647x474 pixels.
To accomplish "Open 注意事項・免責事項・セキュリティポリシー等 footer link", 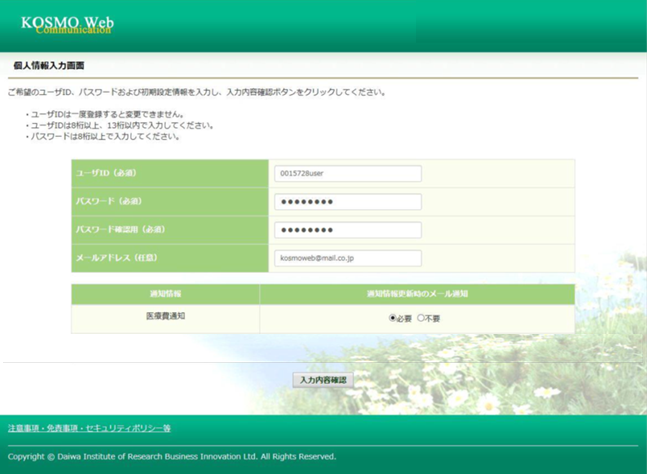I will 89,428.
